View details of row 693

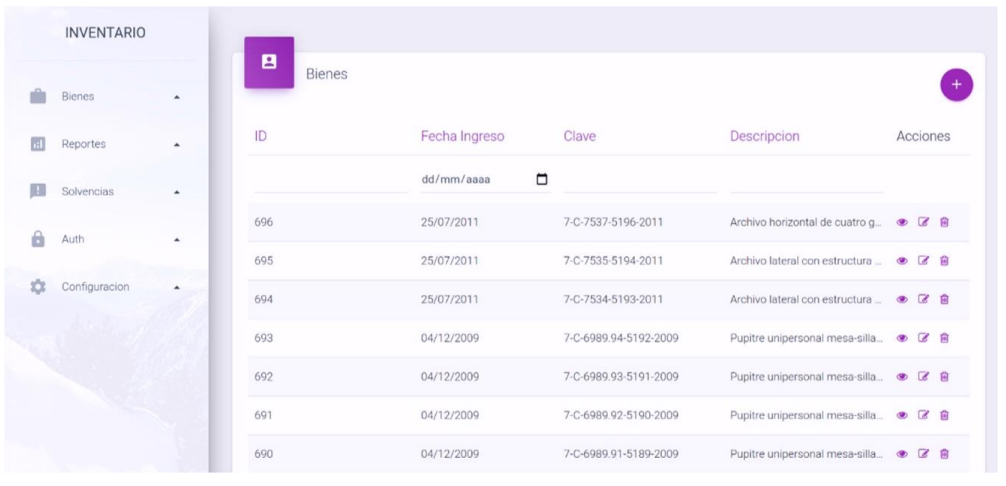click(902, 338)
